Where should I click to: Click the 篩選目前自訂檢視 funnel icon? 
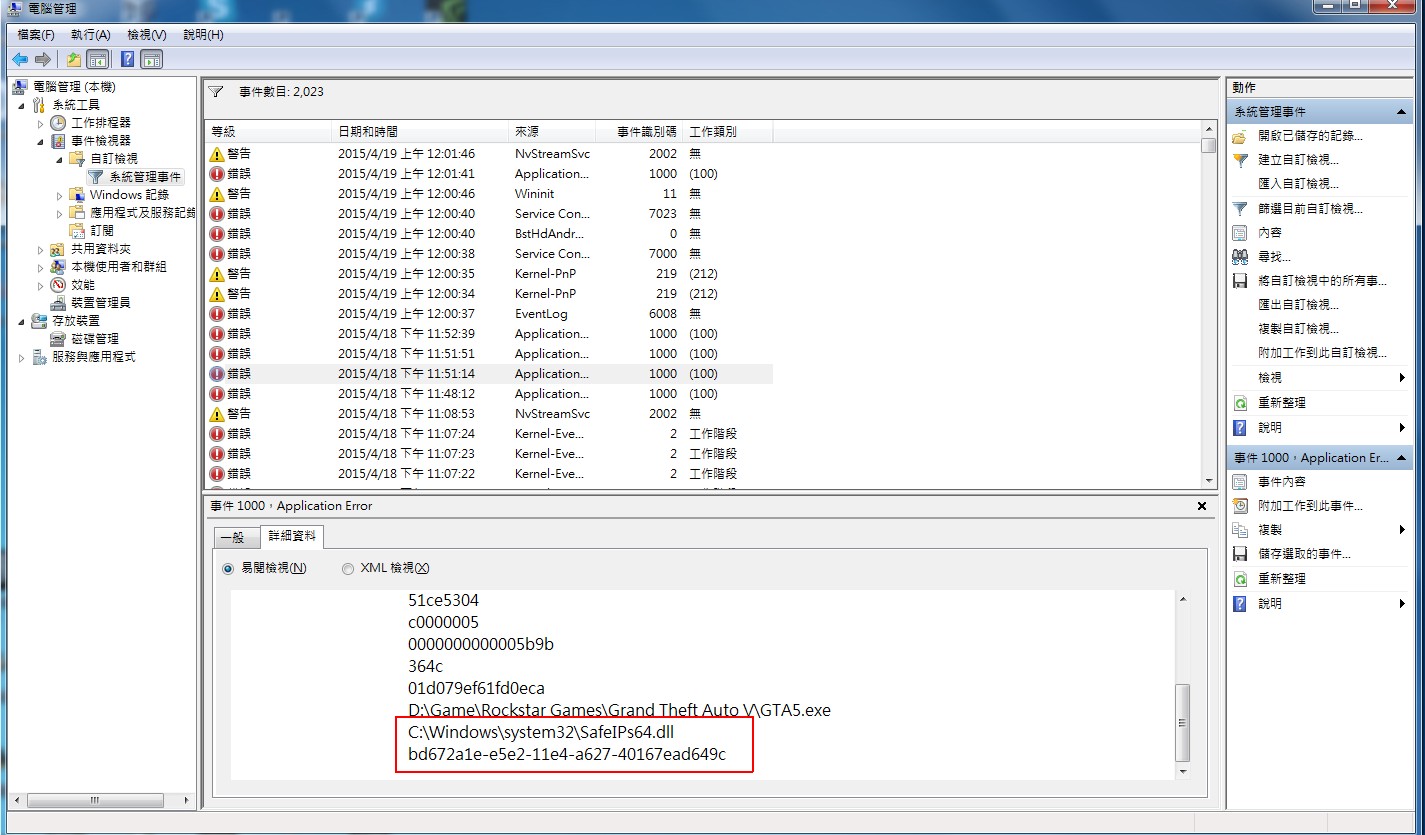tap(1240, 209)
